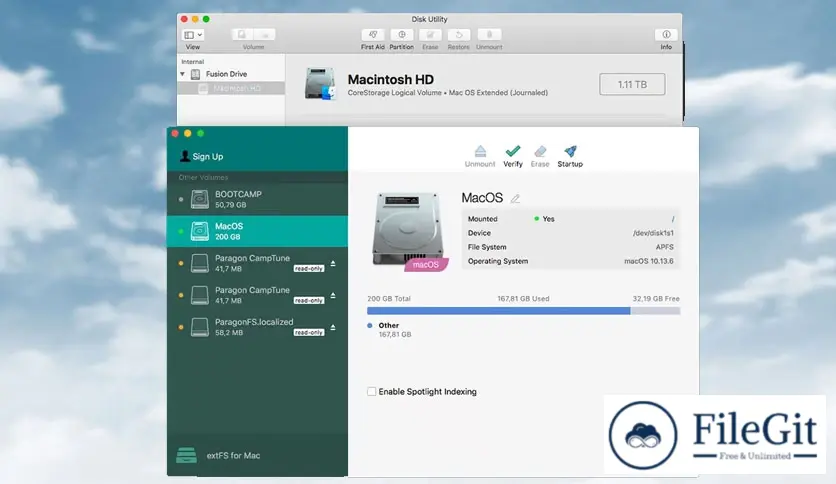
Task: Eject the second Paragon CampTune volume
Action: [333, 295]
